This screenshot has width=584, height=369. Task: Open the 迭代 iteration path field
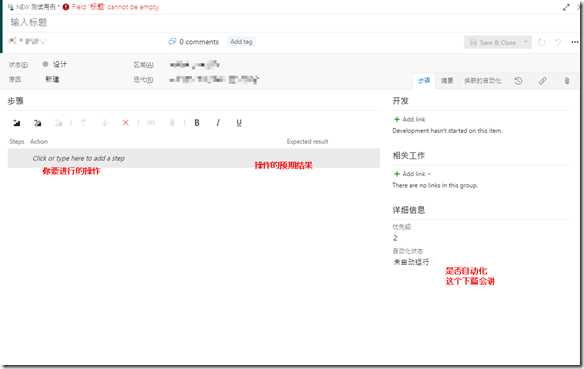click(214, 79)
